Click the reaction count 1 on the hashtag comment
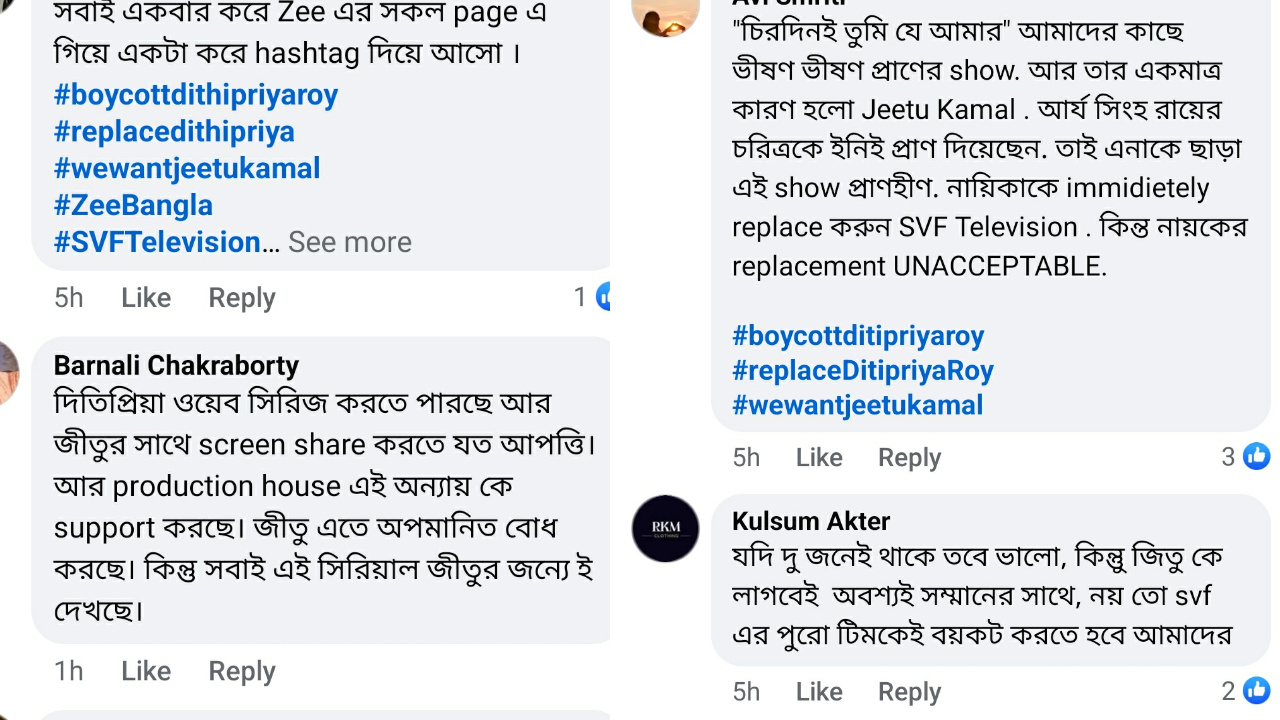1280x720 pixels. [580, 296]
